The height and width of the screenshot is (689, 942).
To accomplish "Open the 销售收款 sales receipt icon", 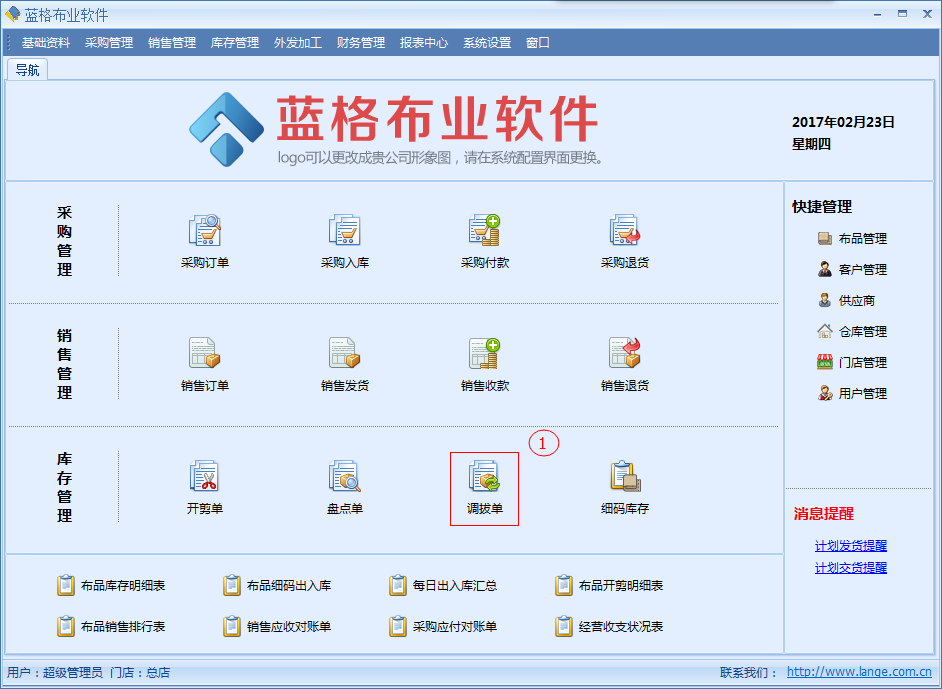I will [x=485, y=353].
